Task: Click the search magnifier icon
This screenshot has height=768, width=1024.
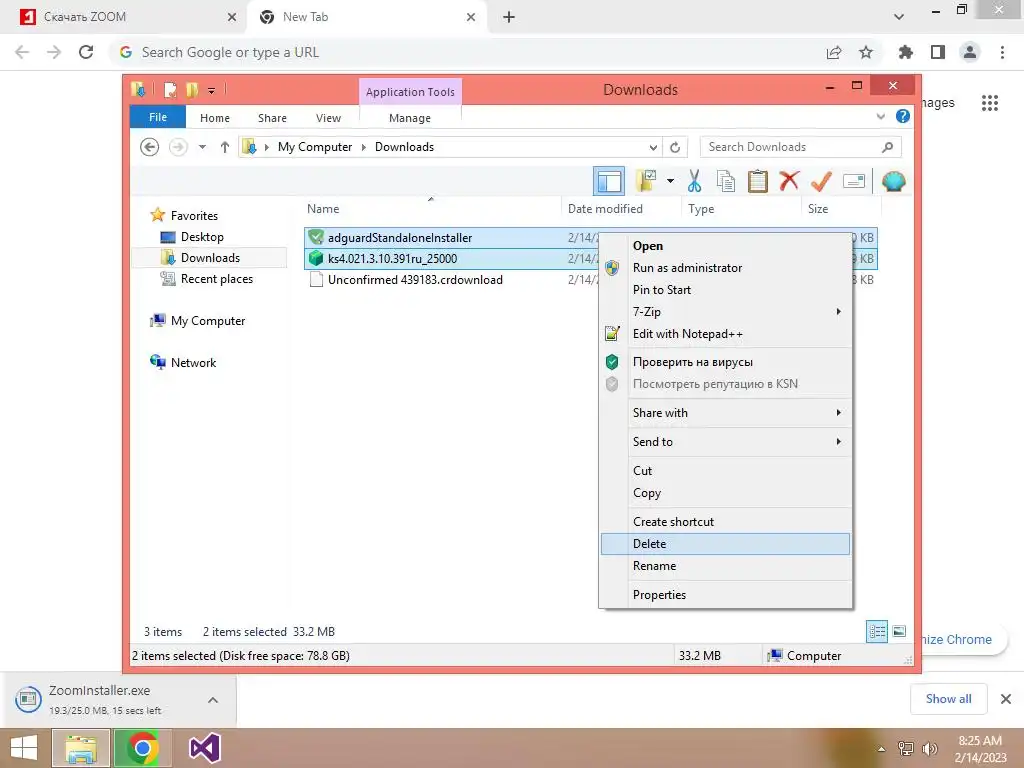Action: pos(887,147)
